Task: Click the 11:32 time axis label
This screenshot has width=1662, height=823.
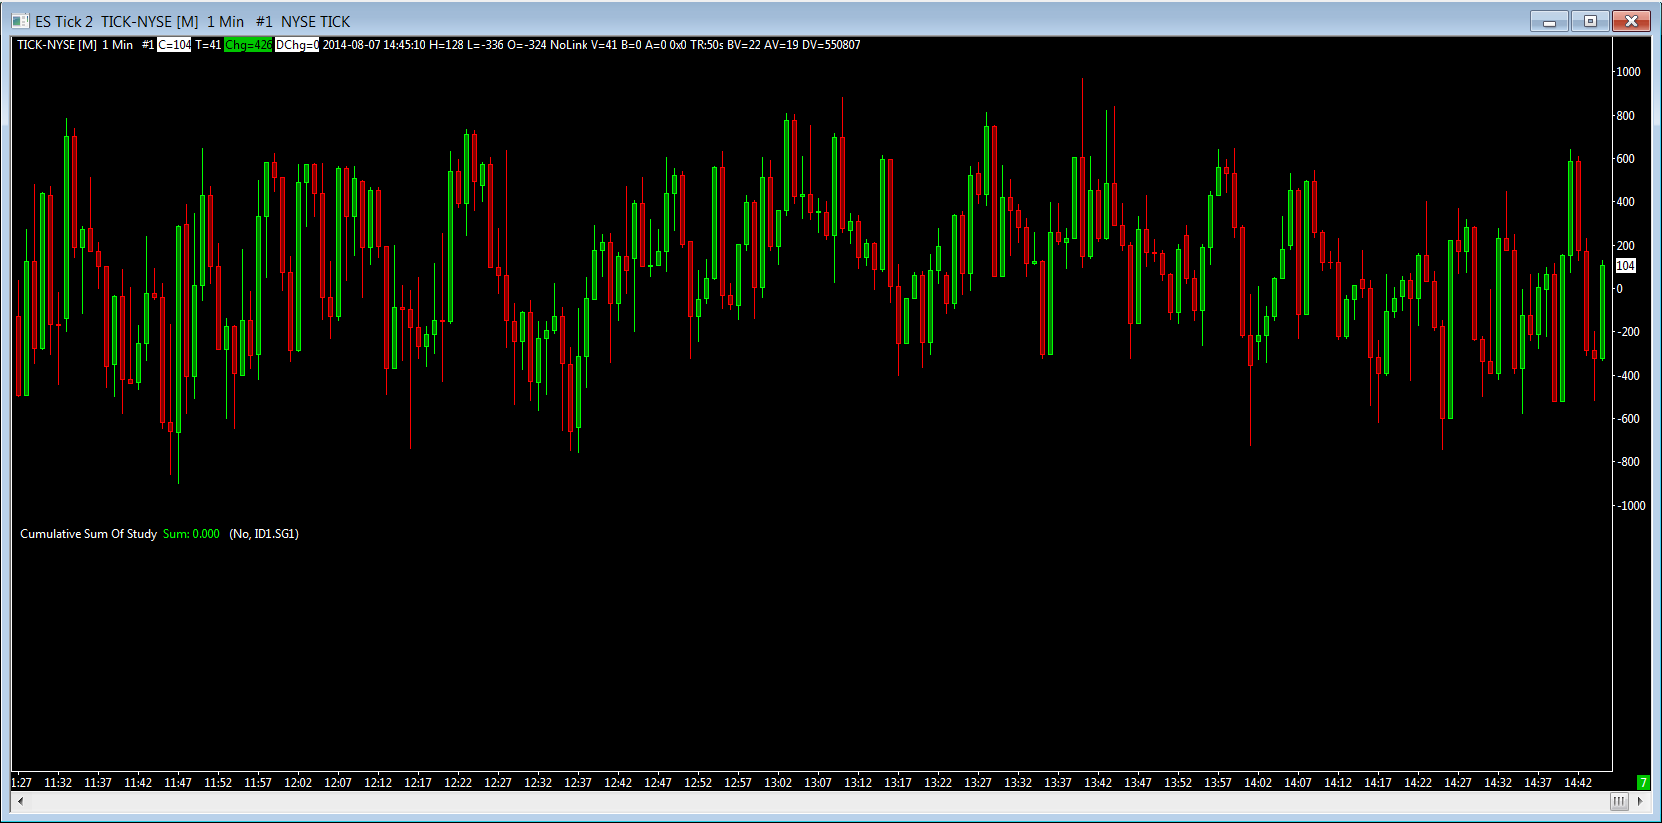Action: pyautogui.click(x=58, y=783)
